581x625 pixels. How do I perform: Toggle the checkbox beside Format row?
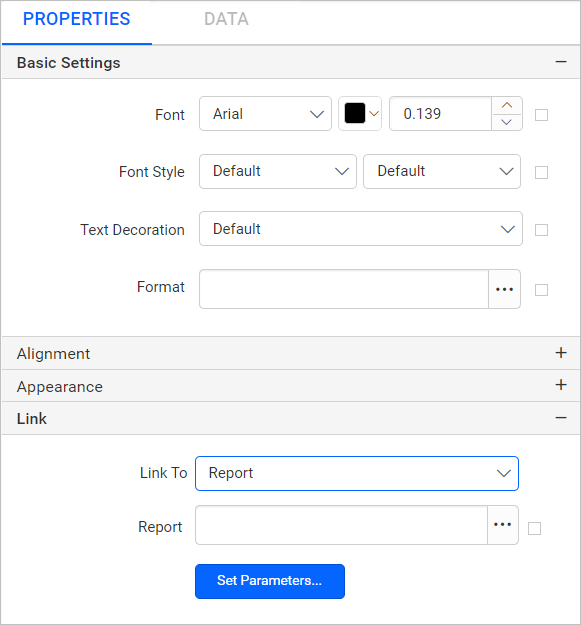[x=541, y=290]
